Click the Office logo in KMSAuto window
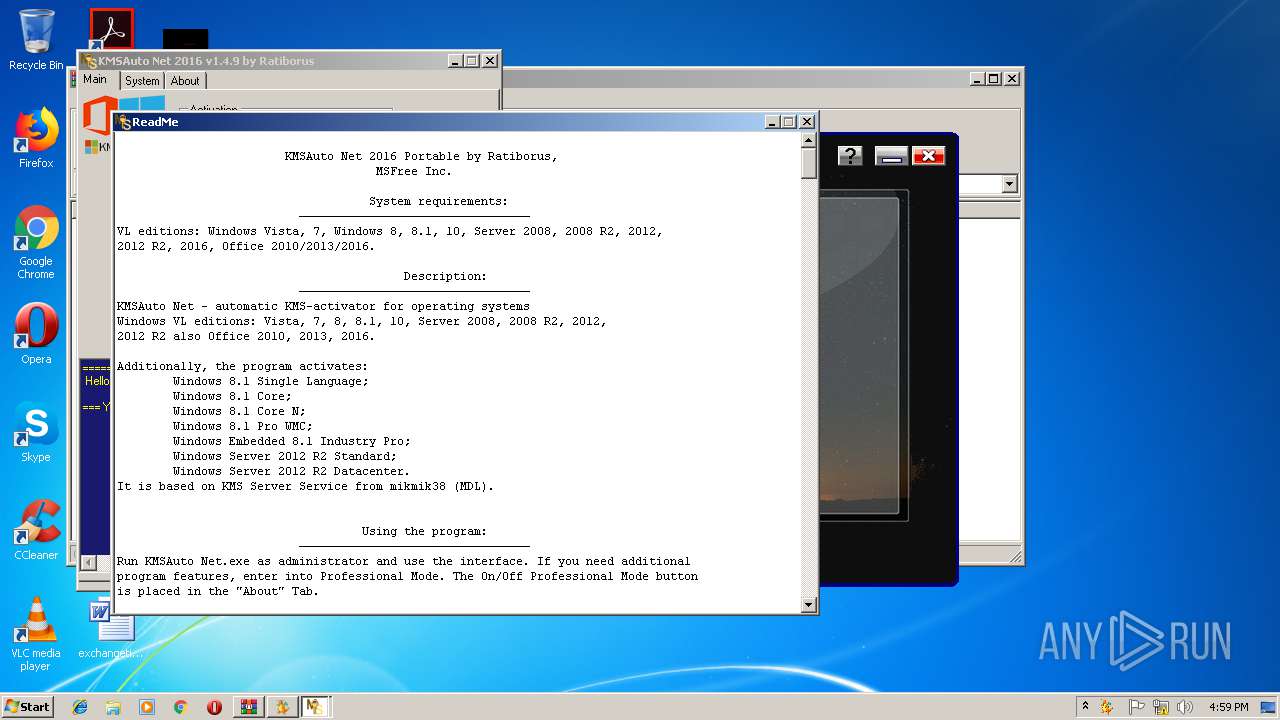This screenshot has height=720, width=1280. tap(96, 115)
